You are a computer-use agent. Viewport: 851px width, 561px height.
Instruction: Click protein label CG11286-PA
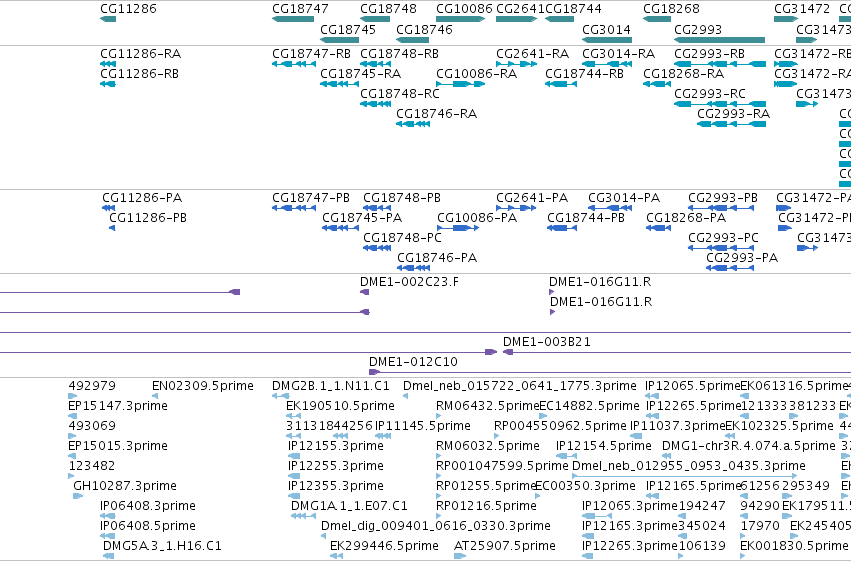tap(142, 197)
